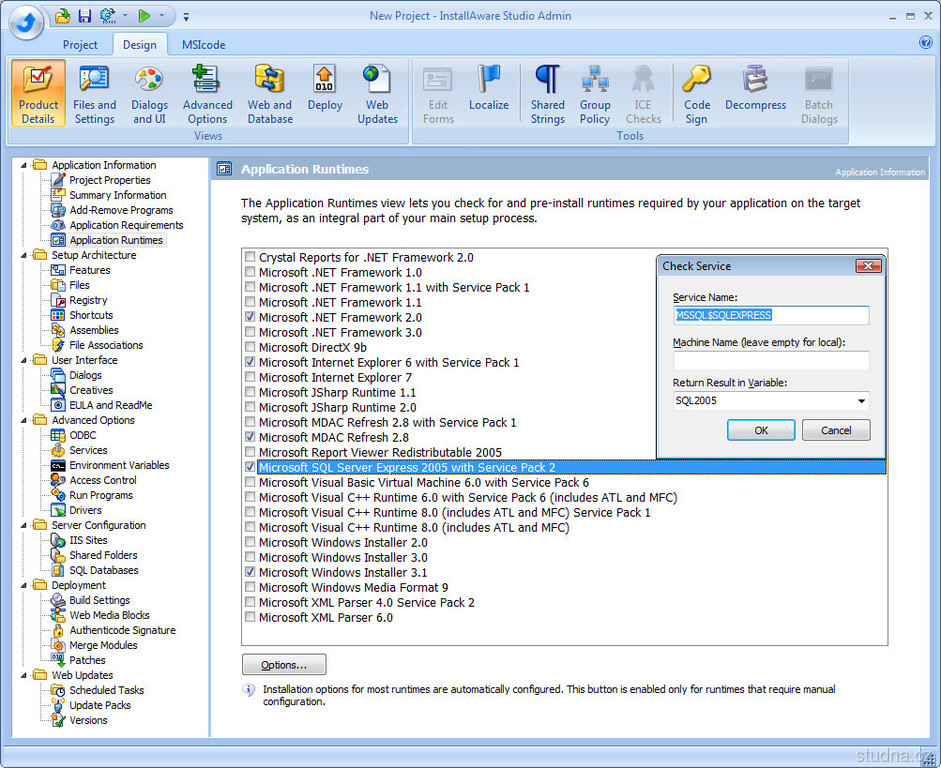Collapse the Web Updates tree node
Viewport: 941px width, 768px height.
(x=24, y=675)
